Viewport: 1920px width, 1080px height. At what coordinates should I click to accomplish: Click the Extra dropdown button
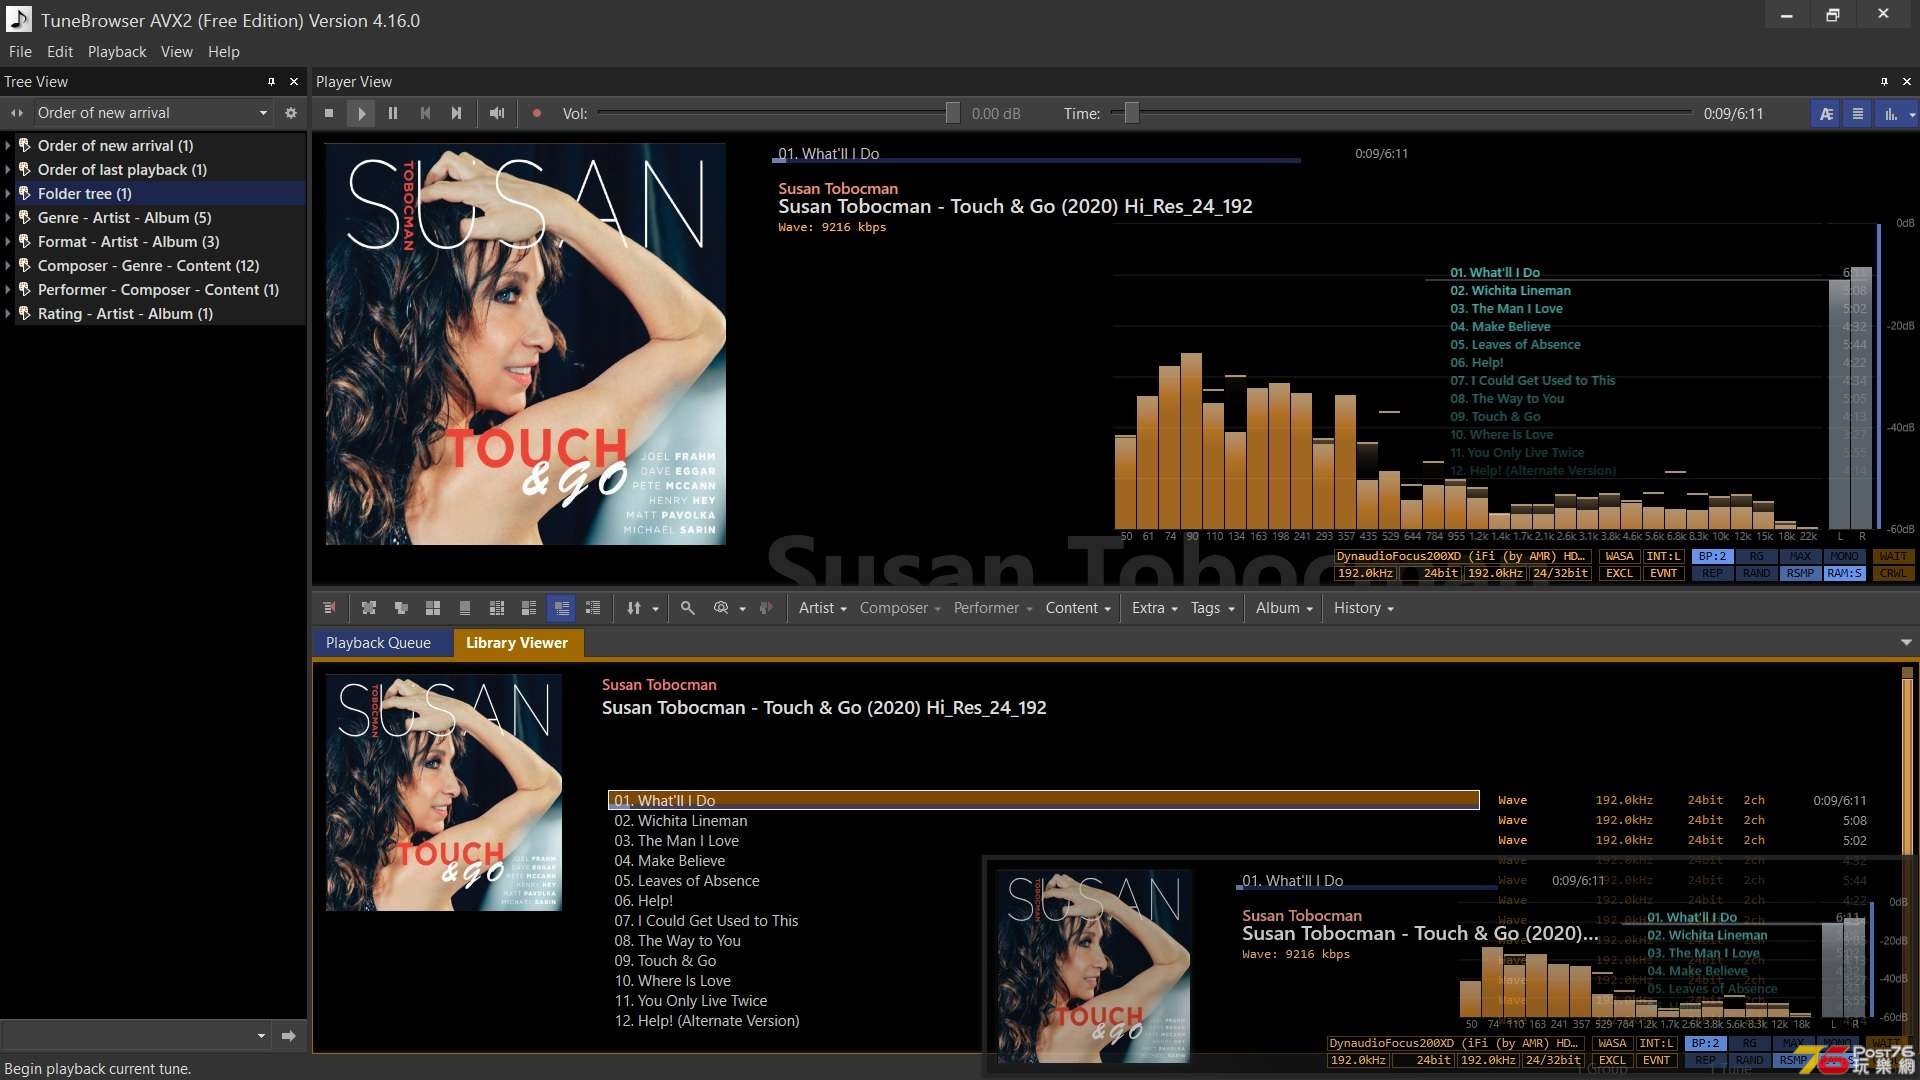1154,608
